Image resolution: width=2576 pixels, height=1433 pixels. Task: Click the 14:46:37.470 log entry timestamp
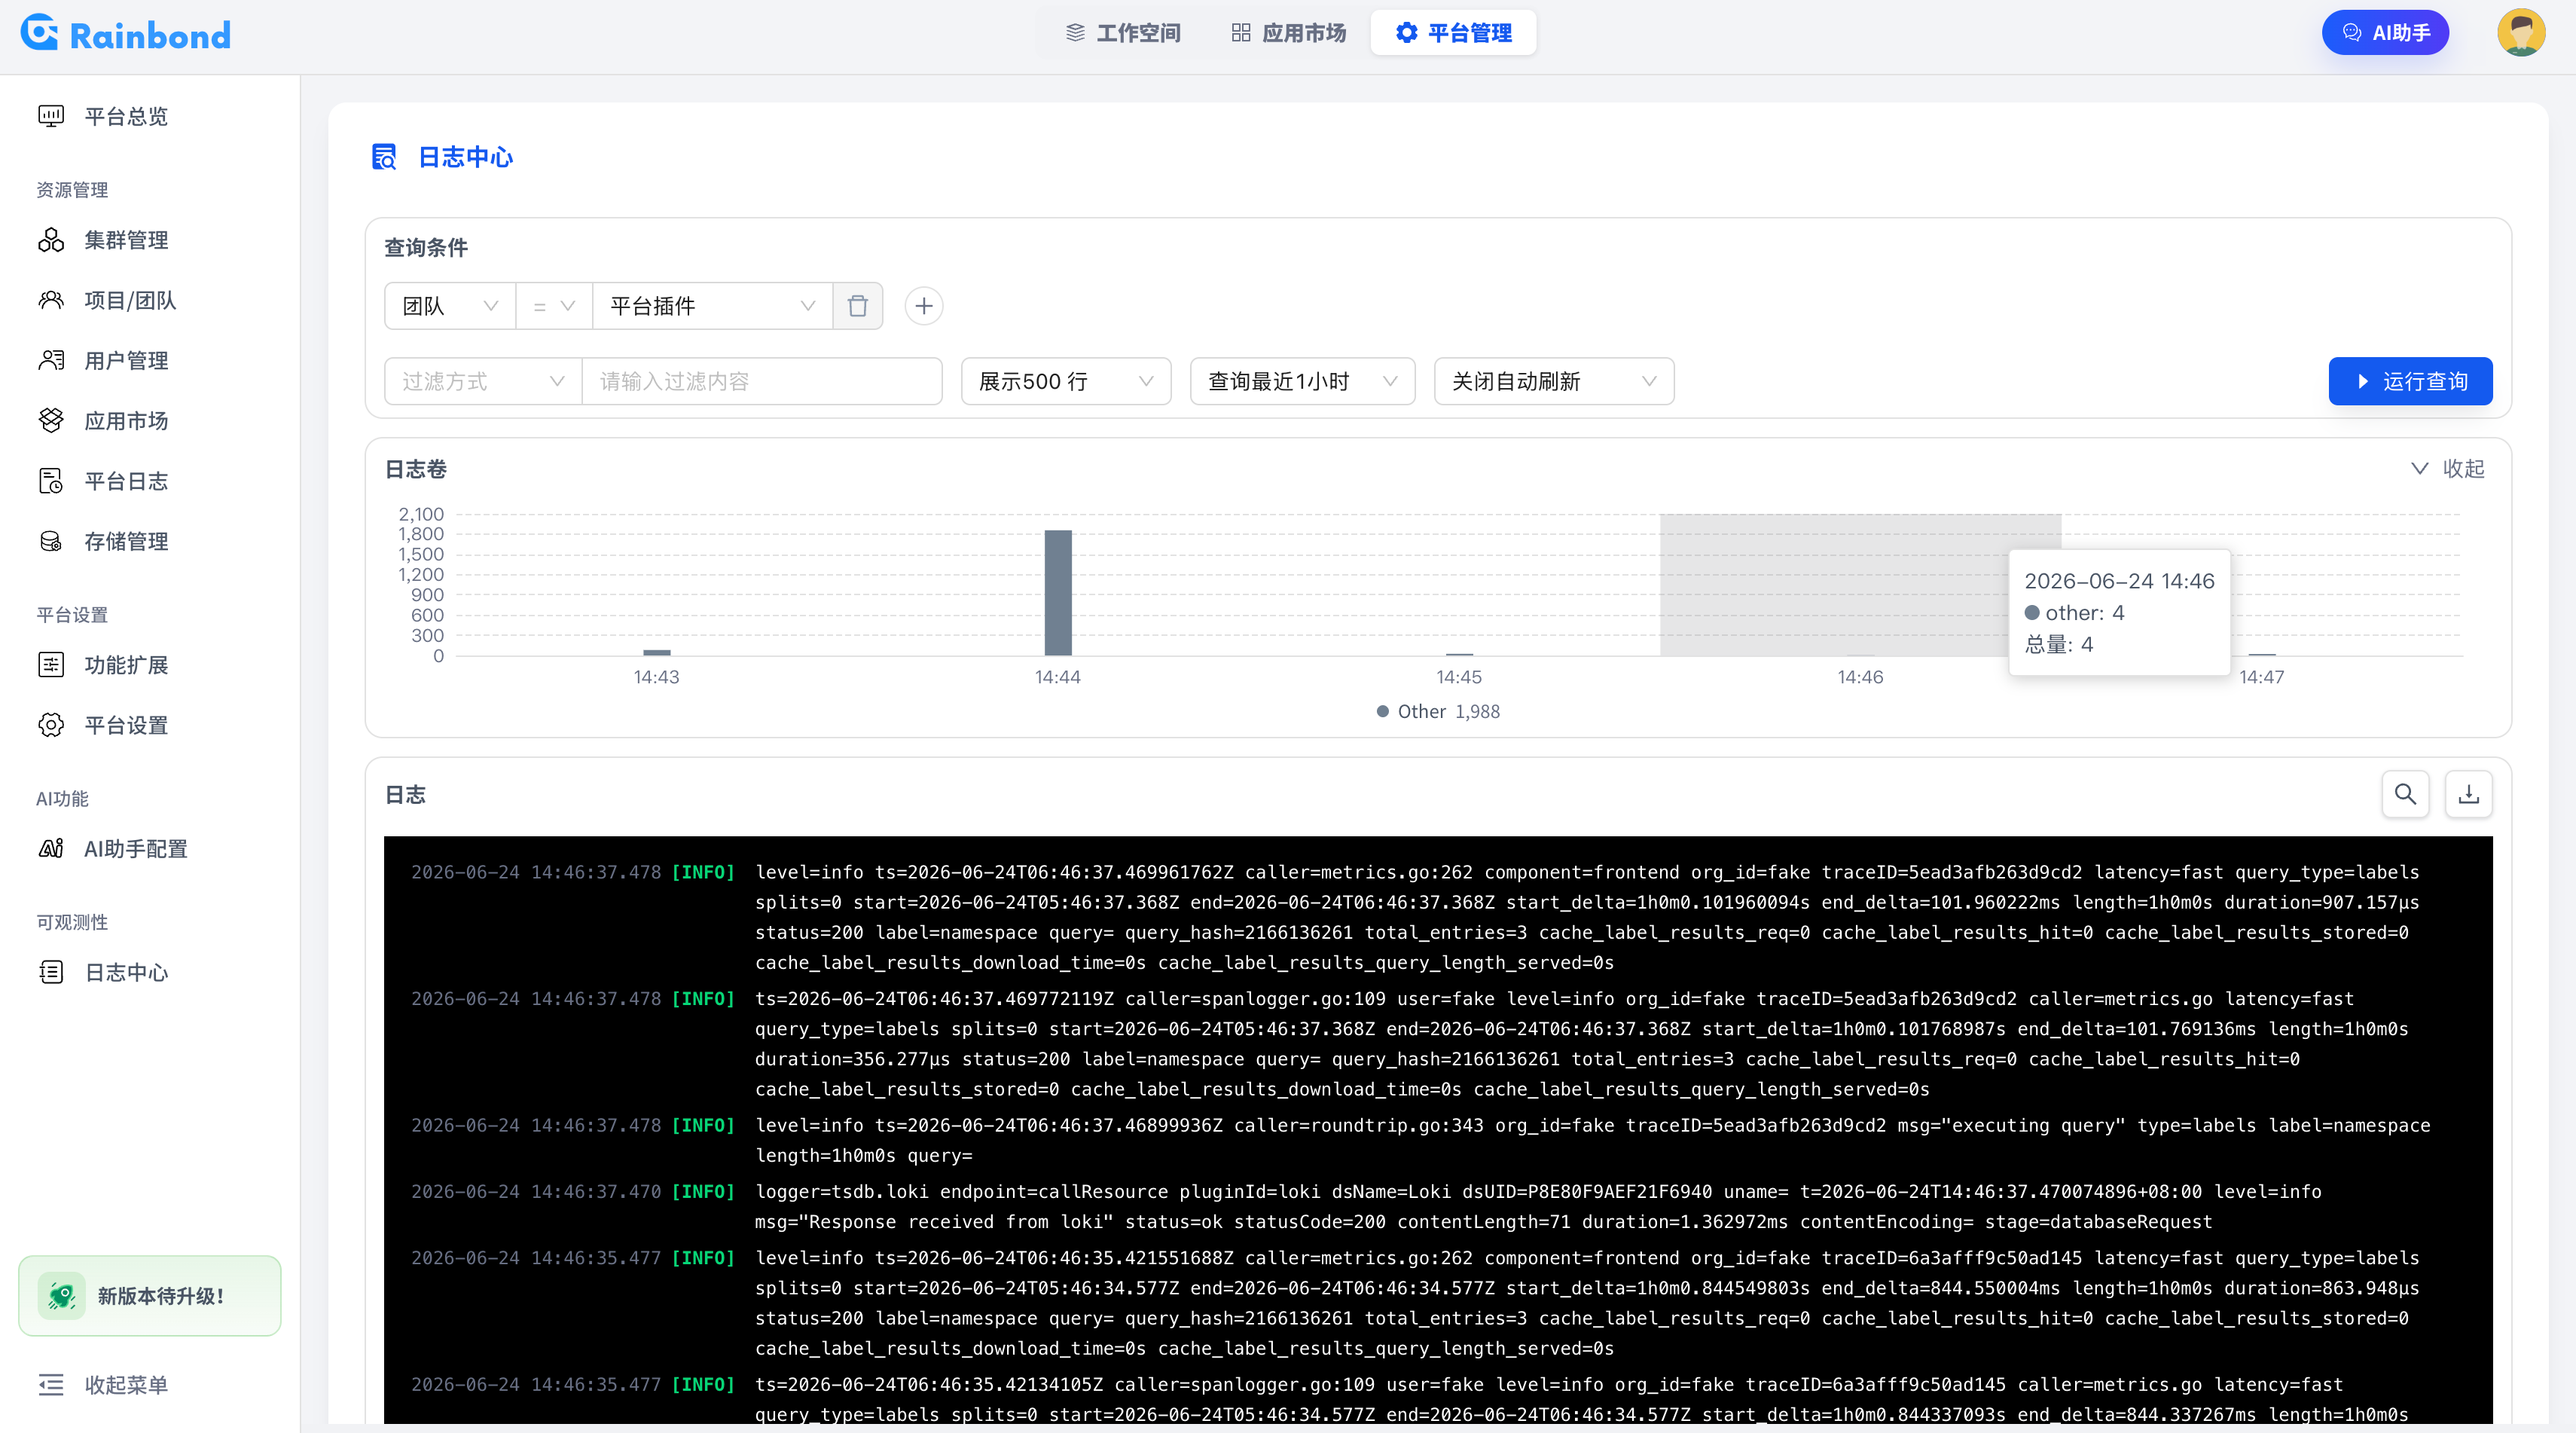pos(536,1191)
